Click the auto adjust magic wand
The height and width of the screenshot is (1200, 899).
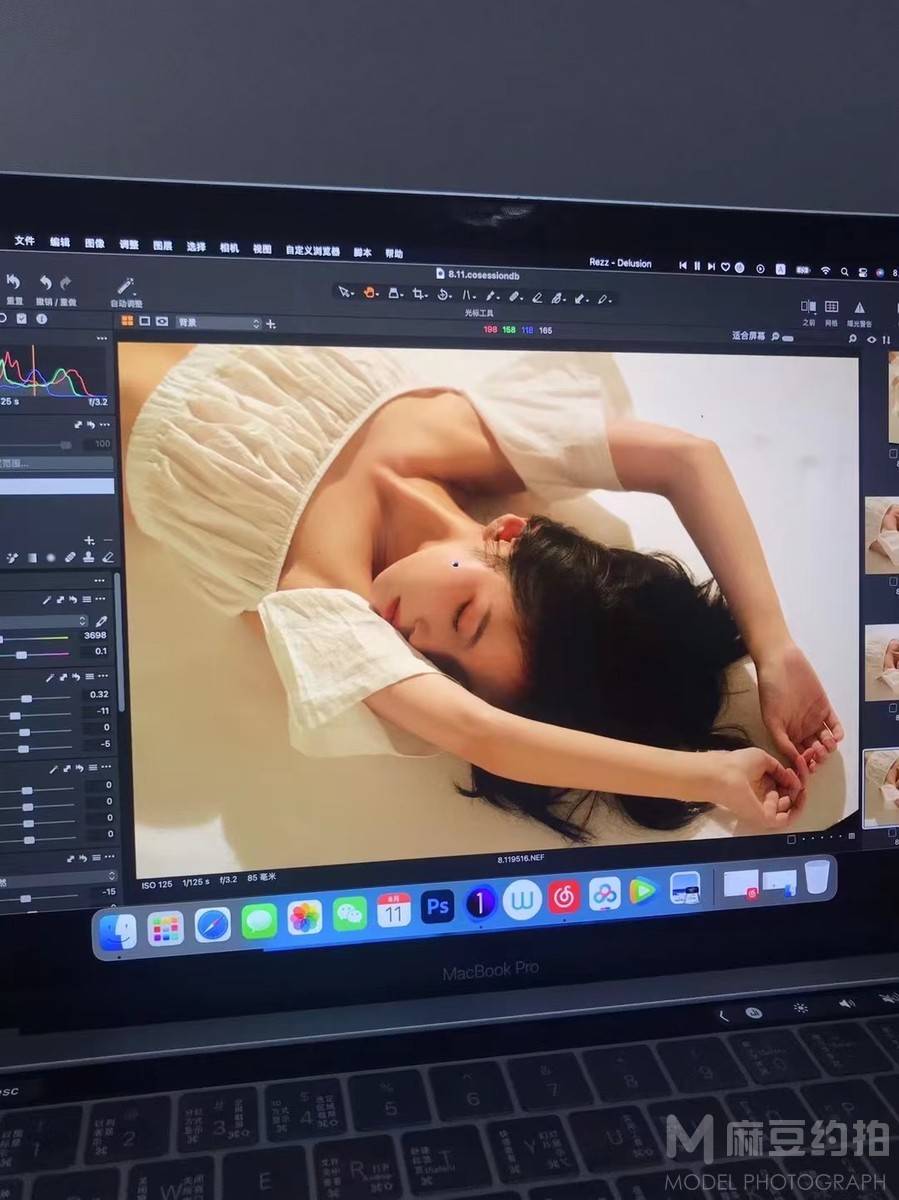tap(126, 286)
